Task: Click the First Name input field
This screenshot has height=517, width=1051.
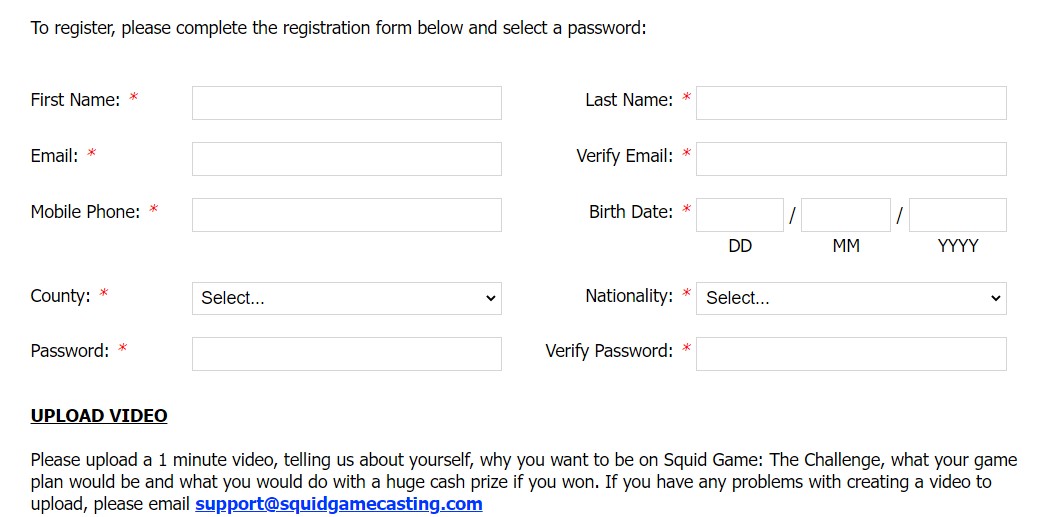Action: pyautogui.click(x=346, y=103)
